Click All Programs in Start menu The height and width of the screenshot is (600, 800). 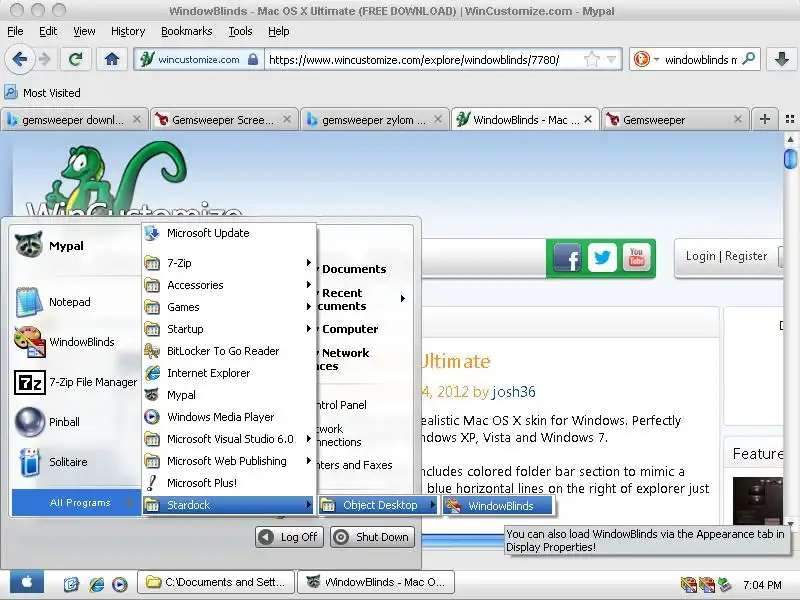coord(77,503)
